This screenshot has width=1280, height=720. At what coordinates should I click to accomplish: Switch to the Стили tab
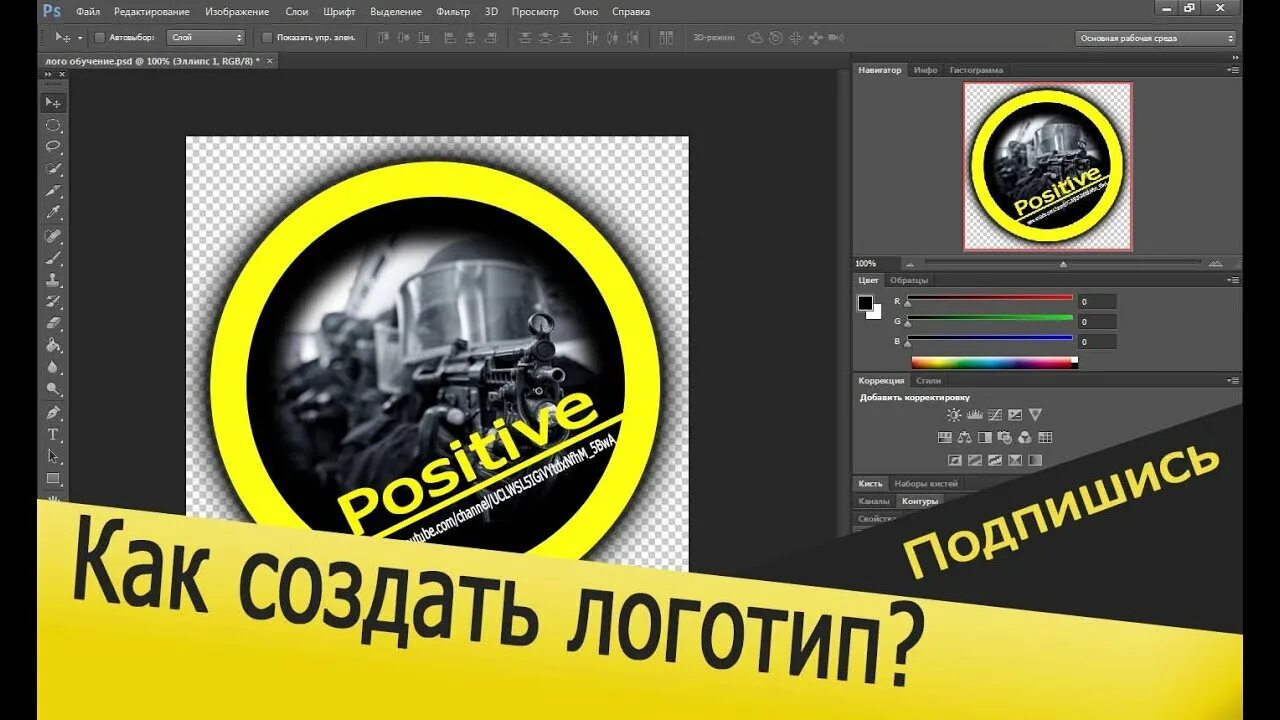click(x=928, y=380)
